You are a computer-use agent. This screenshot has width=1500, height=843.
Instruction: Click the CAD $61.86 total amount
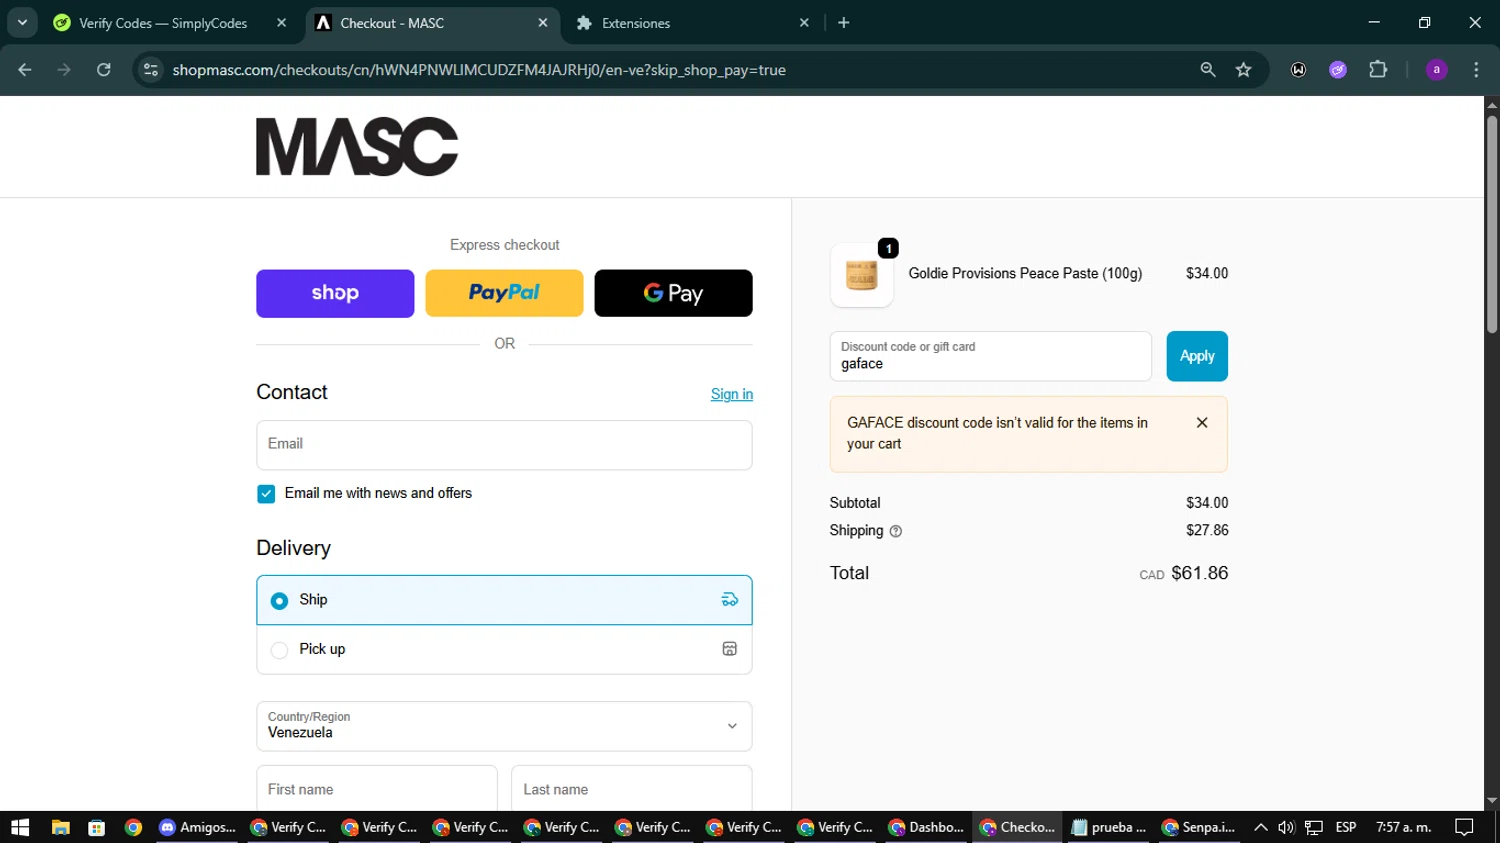pos(1184,573)
